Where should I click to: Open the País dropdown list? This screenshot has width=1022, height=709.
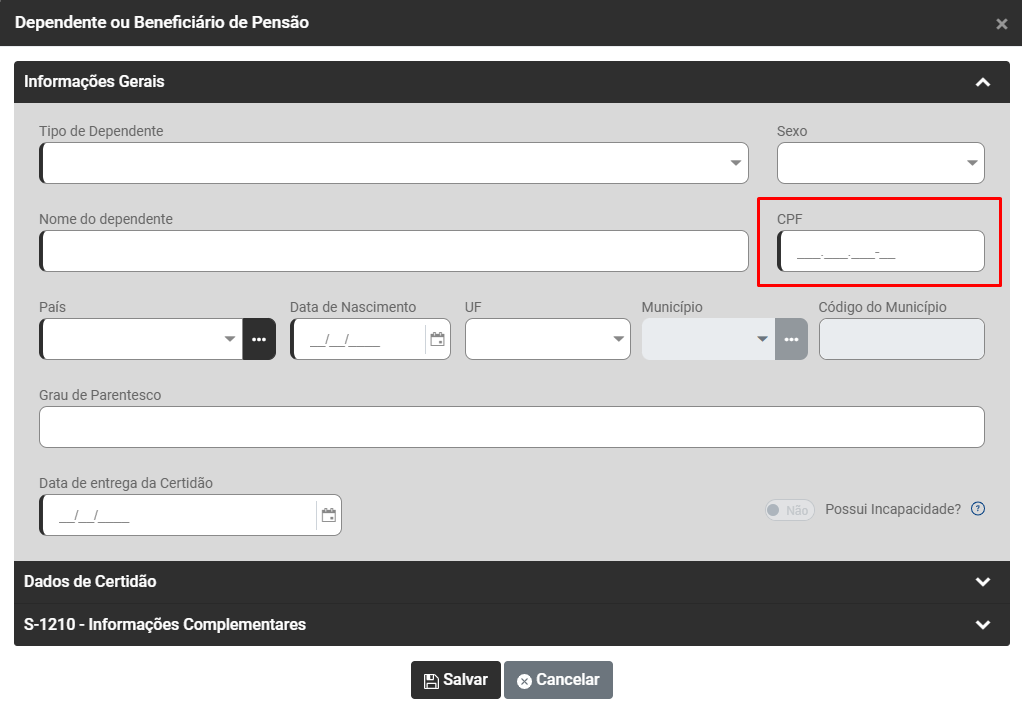[141, 339]
